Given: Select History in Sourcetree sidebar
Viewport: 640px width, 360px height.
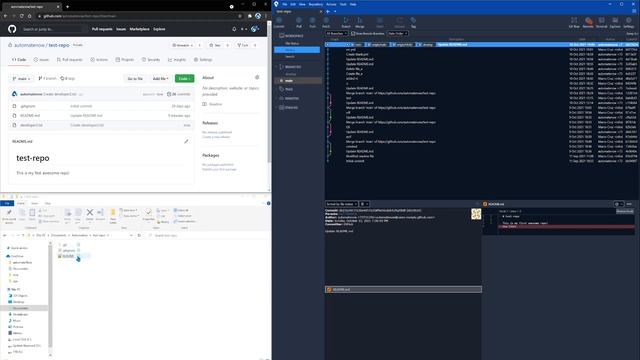Looking at the screenshot, I should point(297,50).
